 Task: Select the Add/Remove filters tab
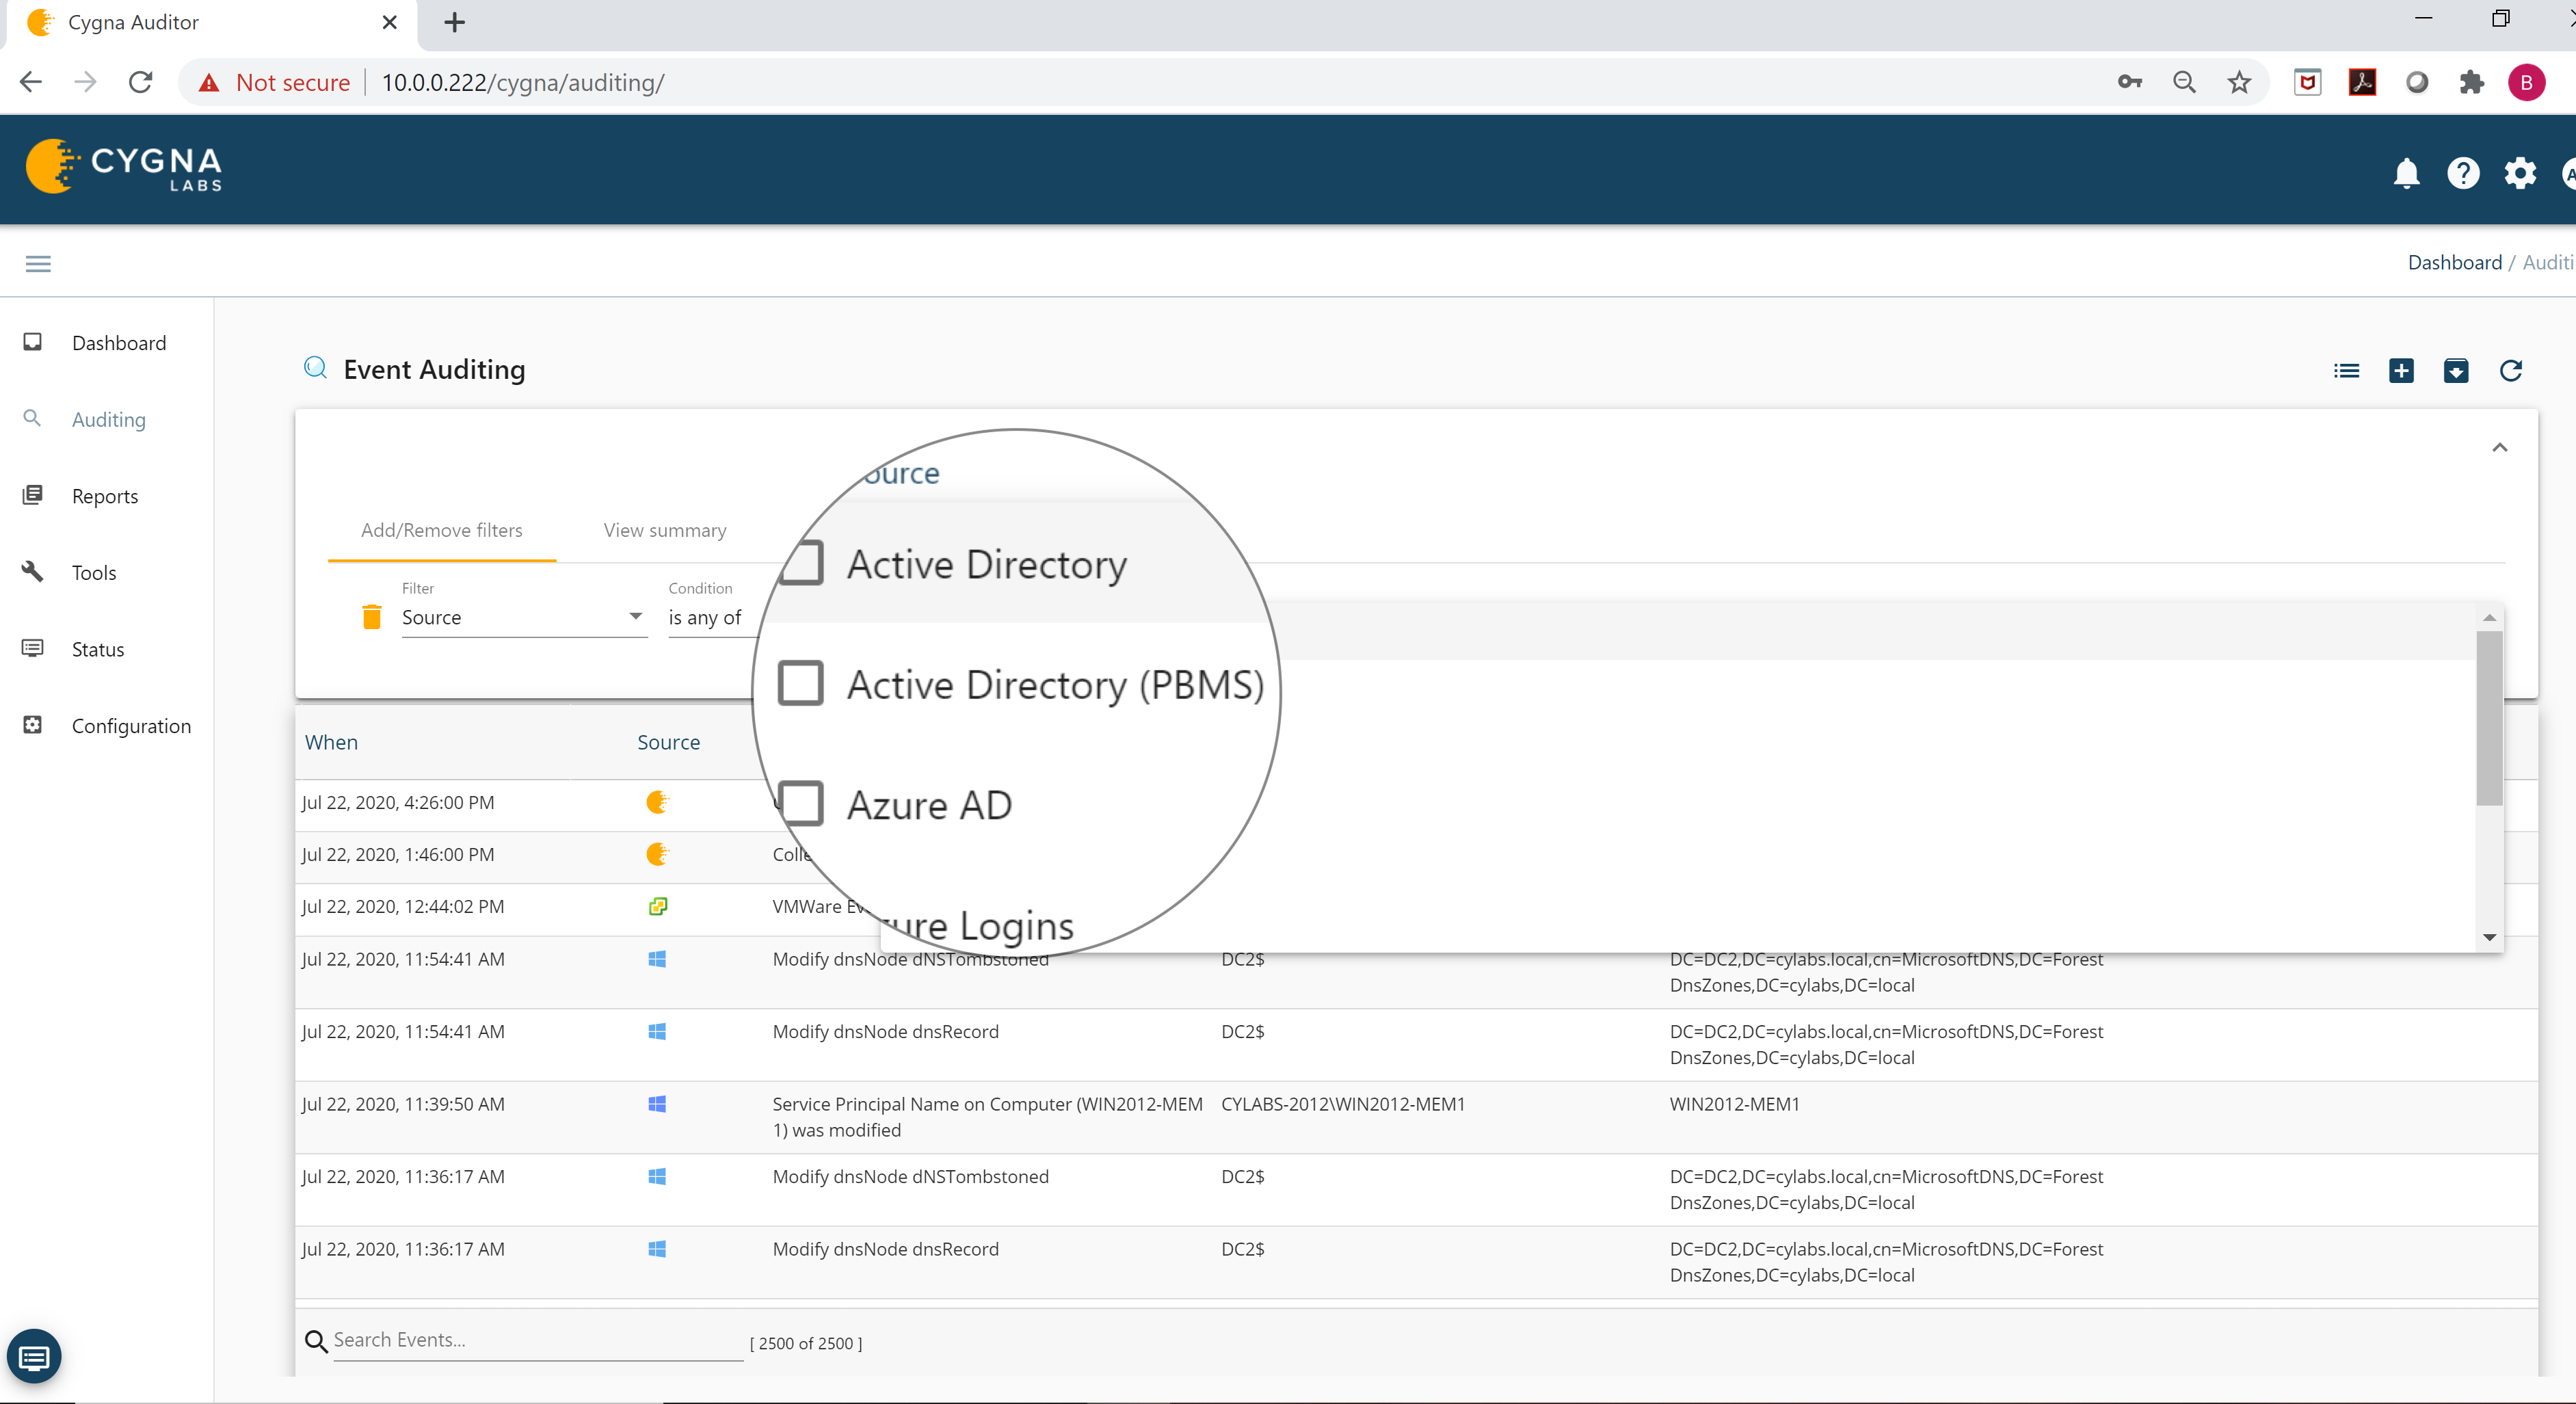click(x=441, y=530)
